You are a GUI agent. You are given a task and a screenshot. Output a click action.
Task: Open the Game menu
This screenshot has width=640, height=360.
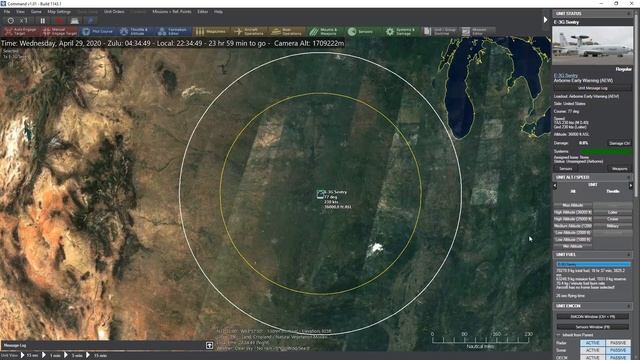(x=36, y=12)
